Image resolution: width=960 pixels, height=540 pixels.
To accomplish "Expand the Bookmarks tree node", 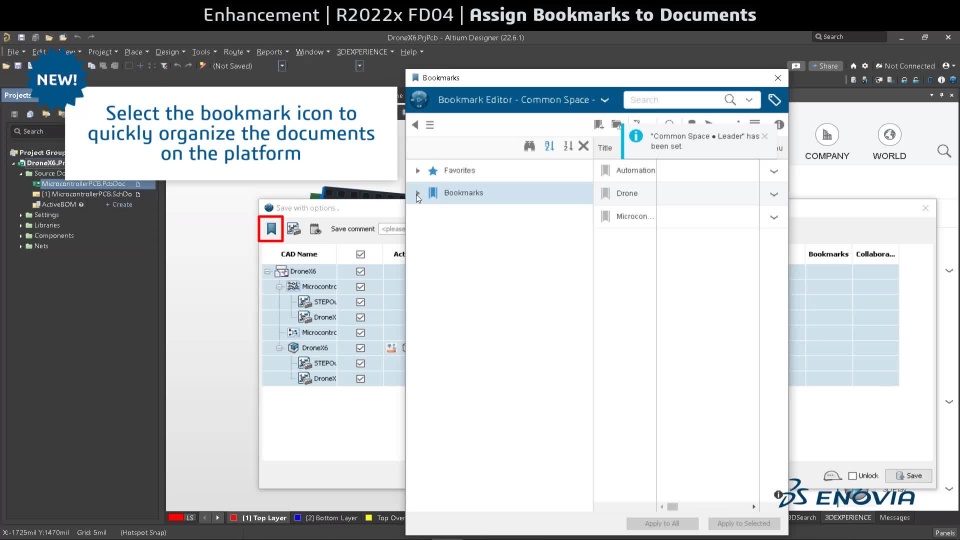I will click(418, 193).
